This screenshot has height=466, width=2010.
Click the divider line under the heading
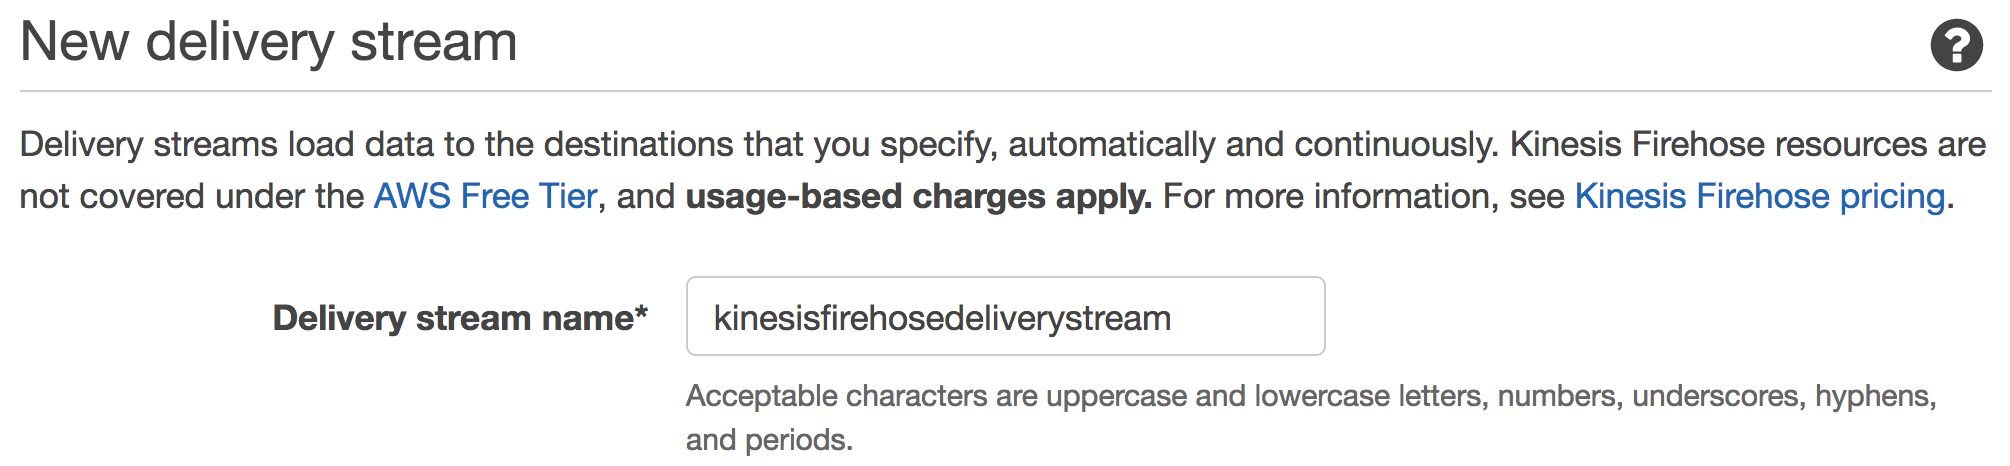coord(1005,91)
